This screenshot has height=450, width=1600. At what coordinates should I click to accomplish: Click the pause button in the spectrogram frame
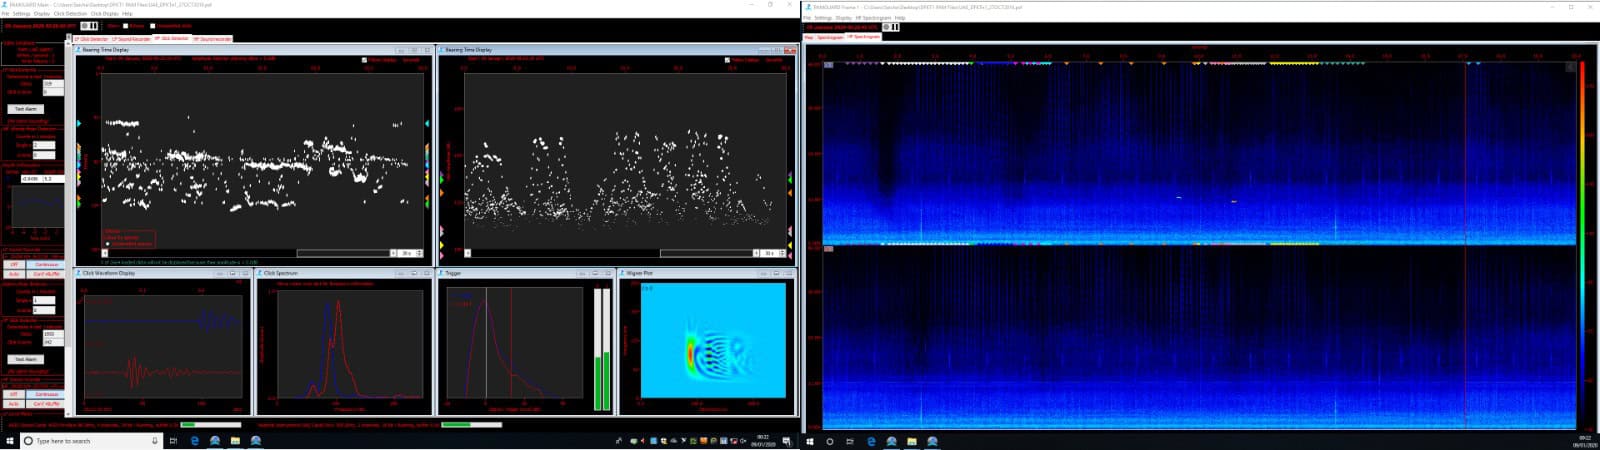tap(894, 27)
